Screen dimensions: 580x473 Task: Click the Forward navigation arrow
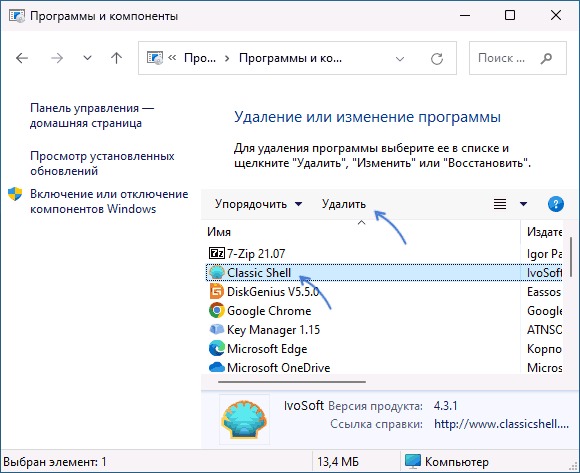57,58
